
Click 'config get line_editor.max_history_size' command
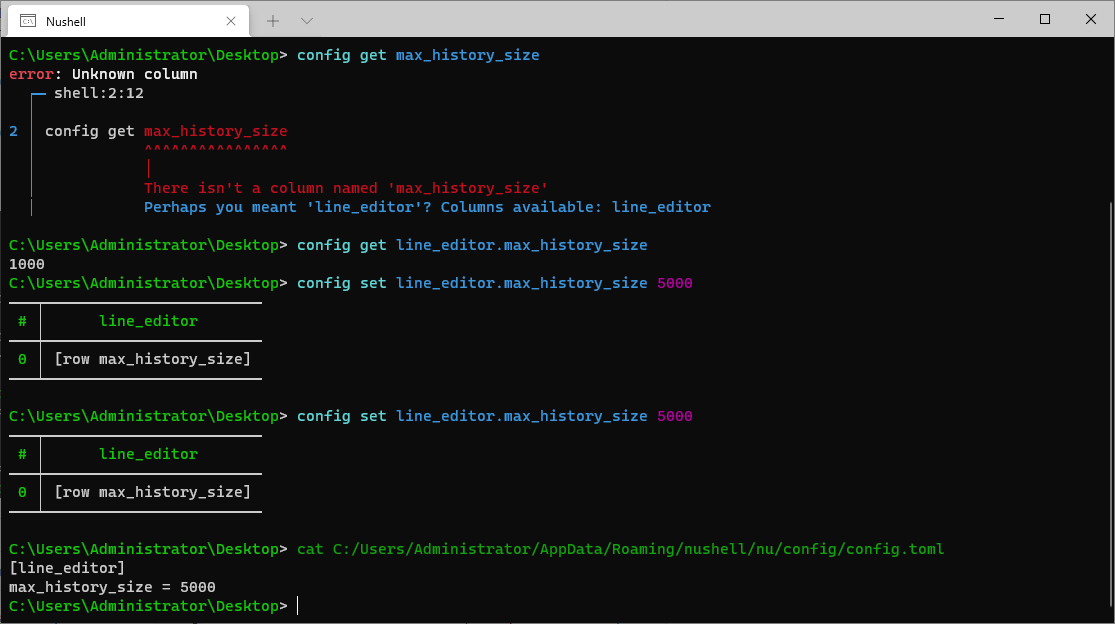coord(472,245)
